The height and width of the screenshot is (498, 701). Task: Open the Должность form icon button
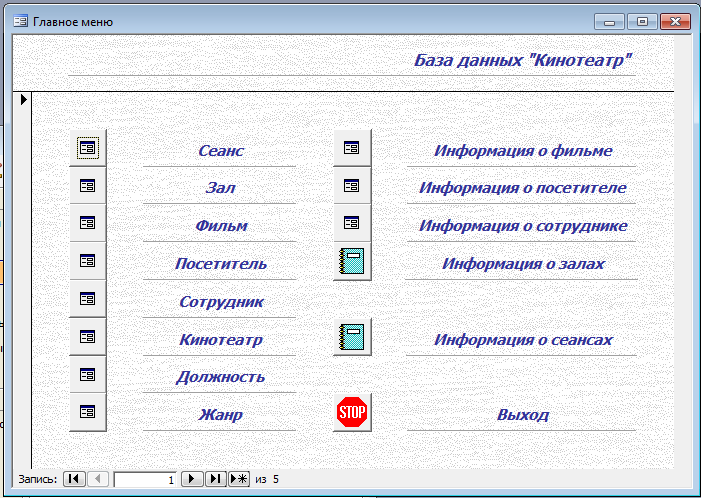point(88,375)
